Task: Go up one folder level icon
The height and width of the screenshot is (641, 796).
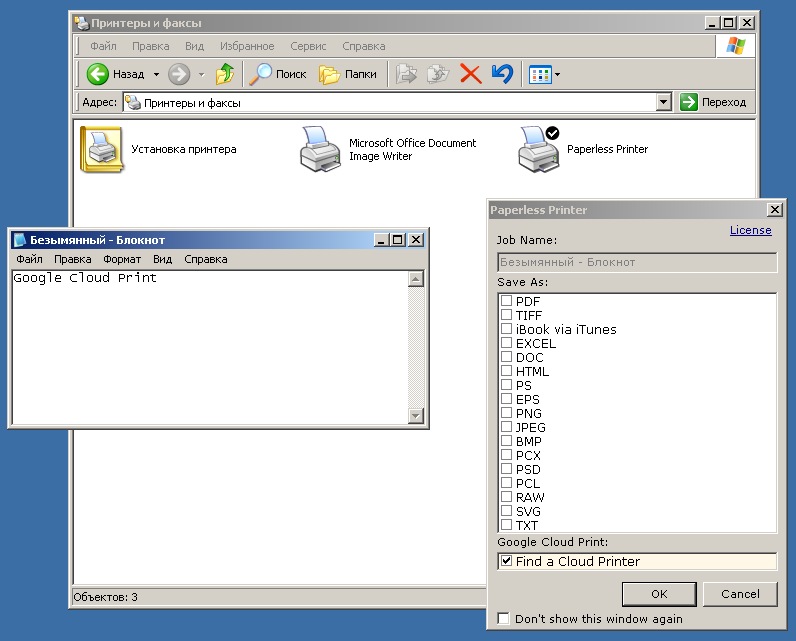Action: tap(225, 74)
